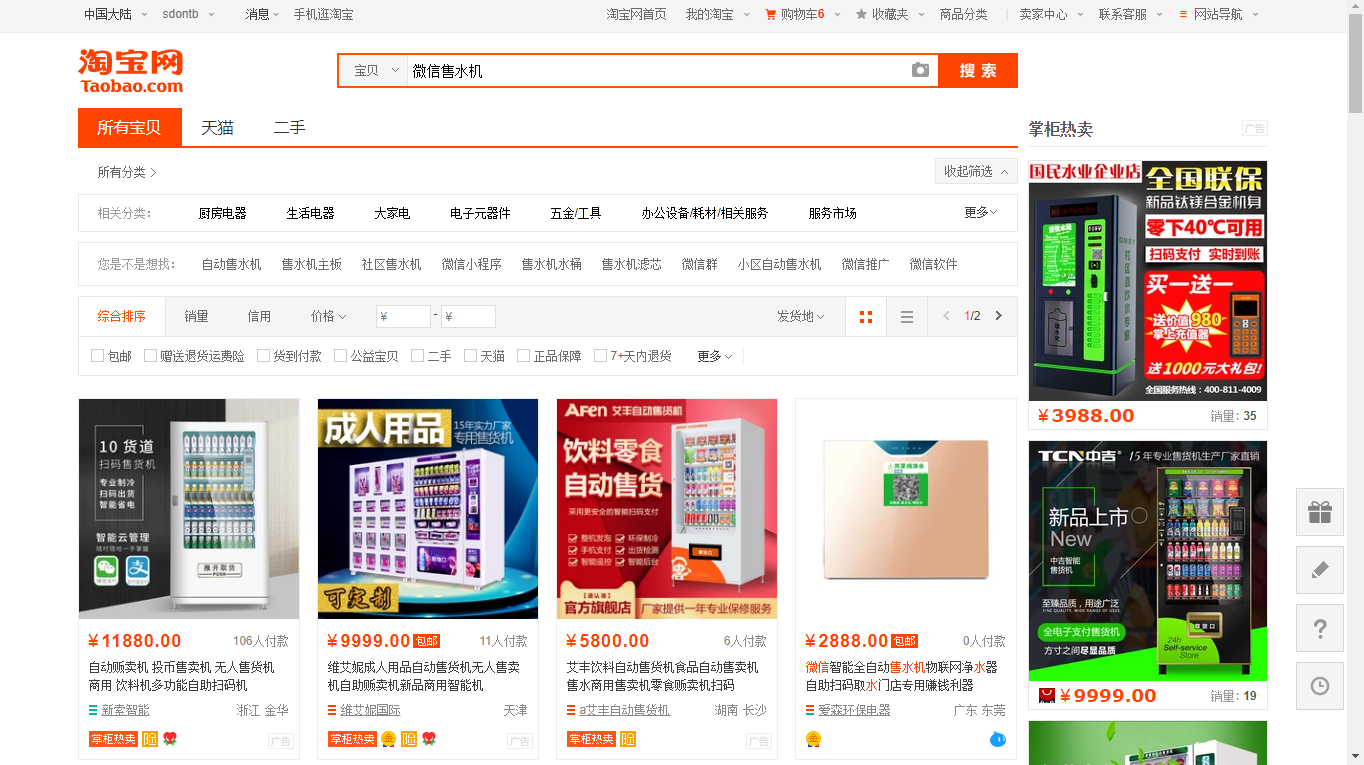Click the shop icon beside 维艾妮国际

pyautogui.click(x=332, y=710)
